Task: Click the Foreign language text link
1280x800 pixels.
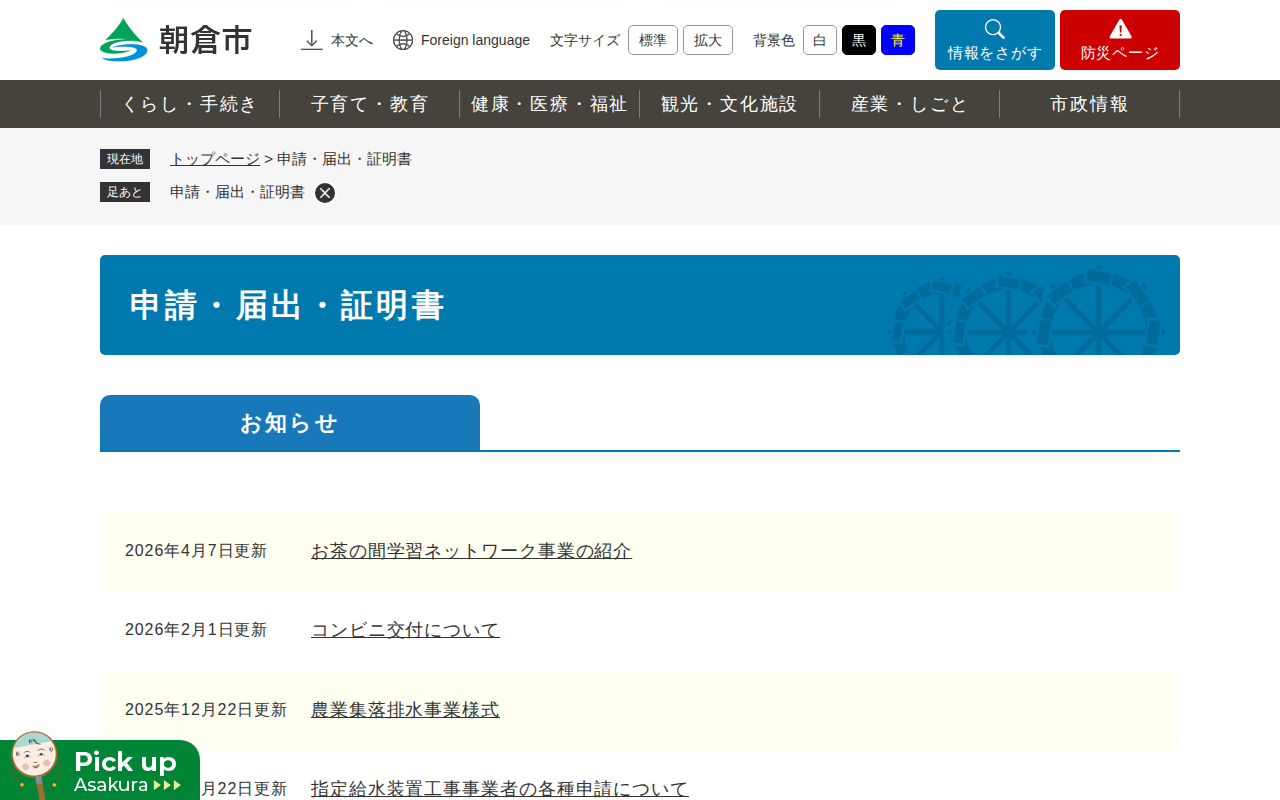Action: tap(475, 40)
